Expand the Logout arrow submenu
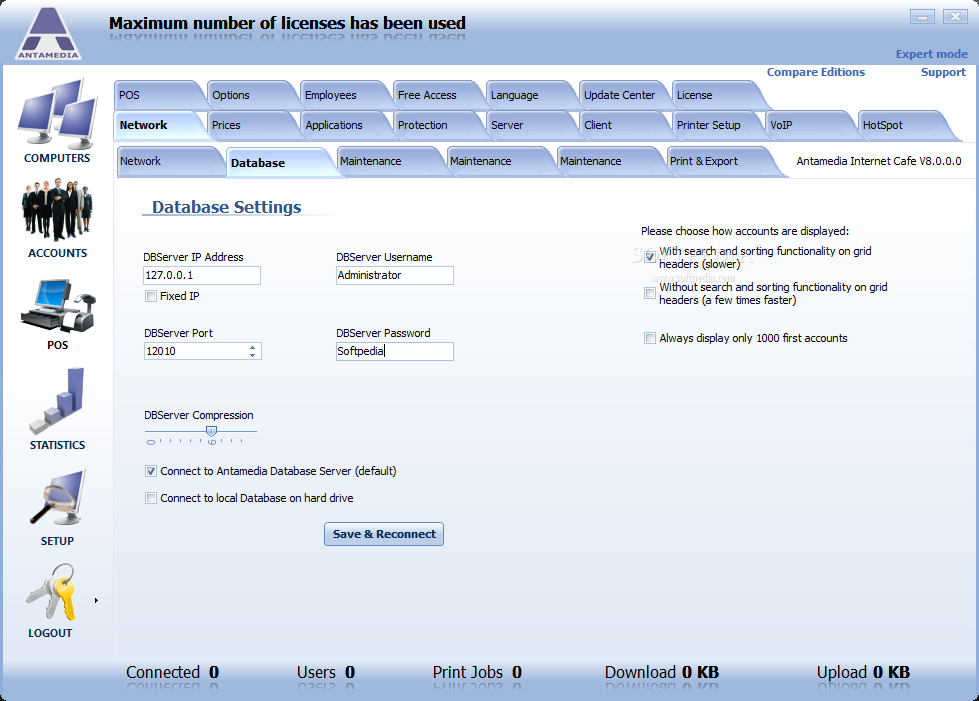 [96, 601]
